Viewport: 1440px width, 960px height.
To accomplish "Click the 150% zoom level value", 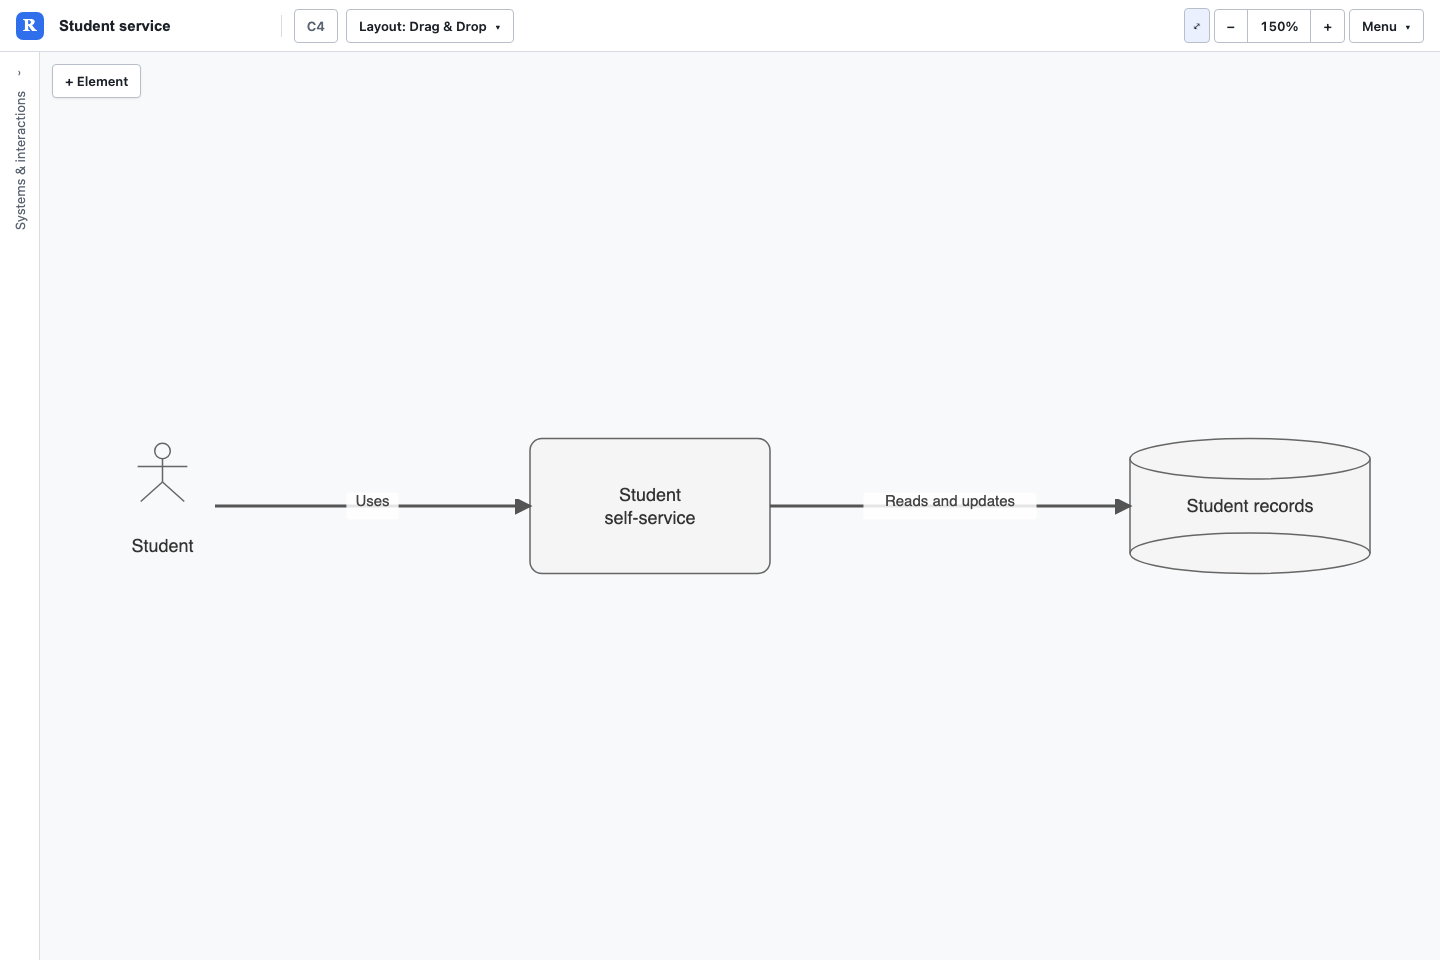I will (x=1279, y=26).
